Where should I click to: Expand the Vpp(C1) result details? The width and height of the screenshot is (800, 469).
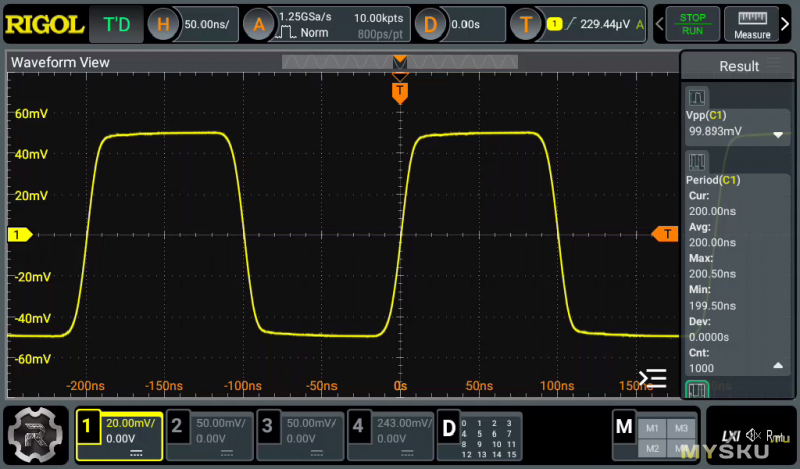click(x=778, y=134)
